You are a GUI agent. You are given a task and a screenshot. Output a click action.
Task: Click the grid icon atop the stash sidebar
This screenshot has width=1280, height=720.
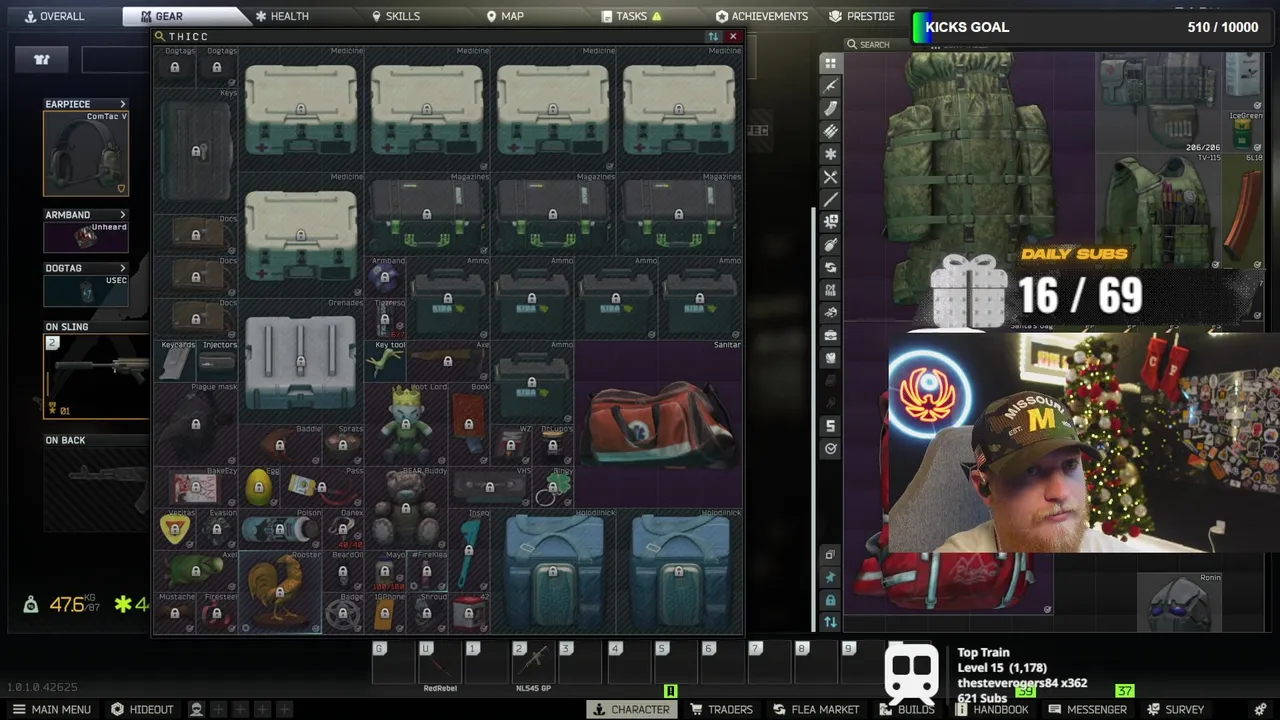tap(830, 63)
